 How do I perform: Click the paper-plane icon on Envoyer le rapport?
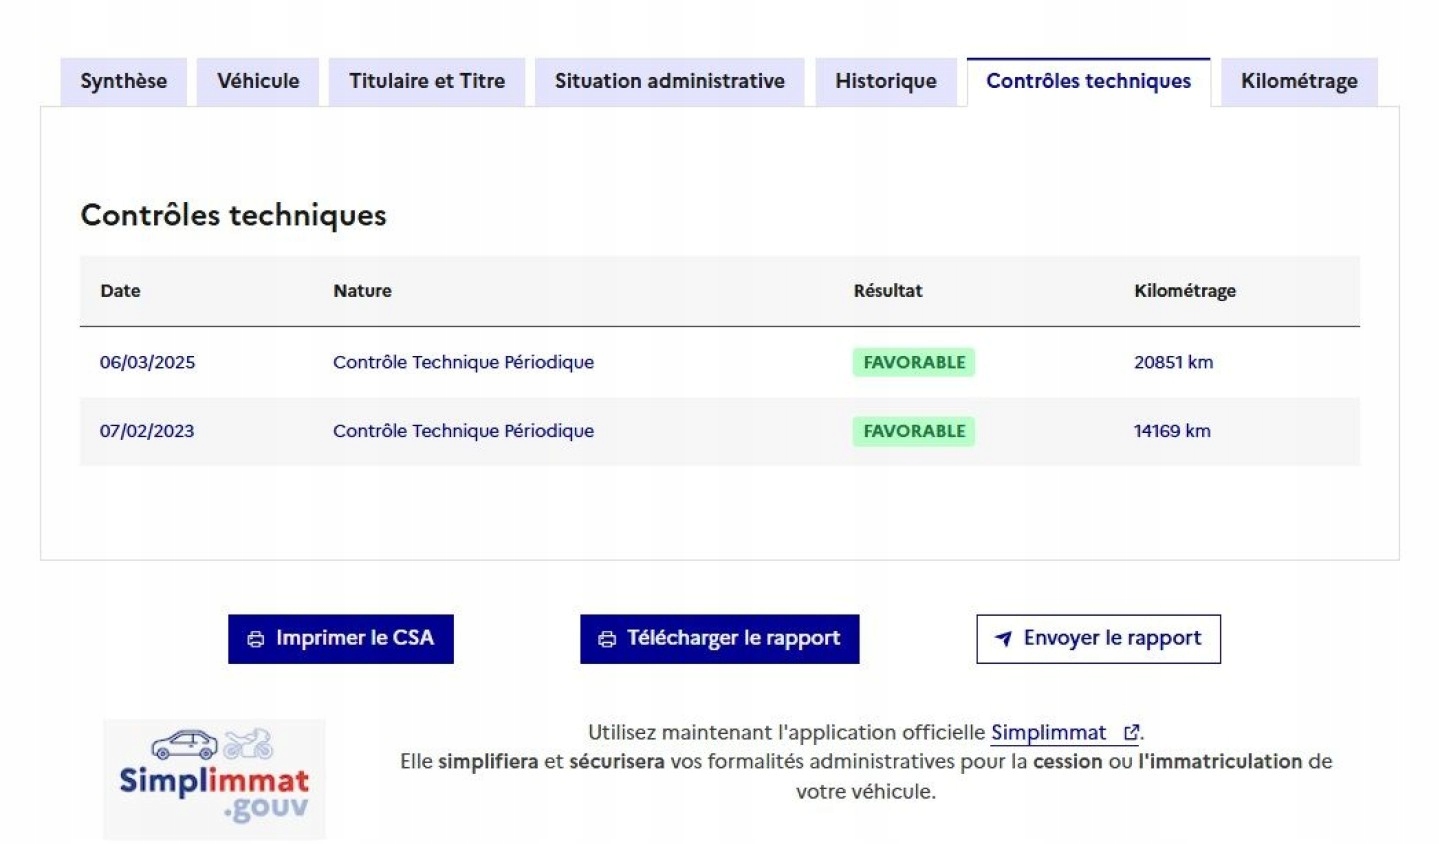click(x=1003, y=638)
